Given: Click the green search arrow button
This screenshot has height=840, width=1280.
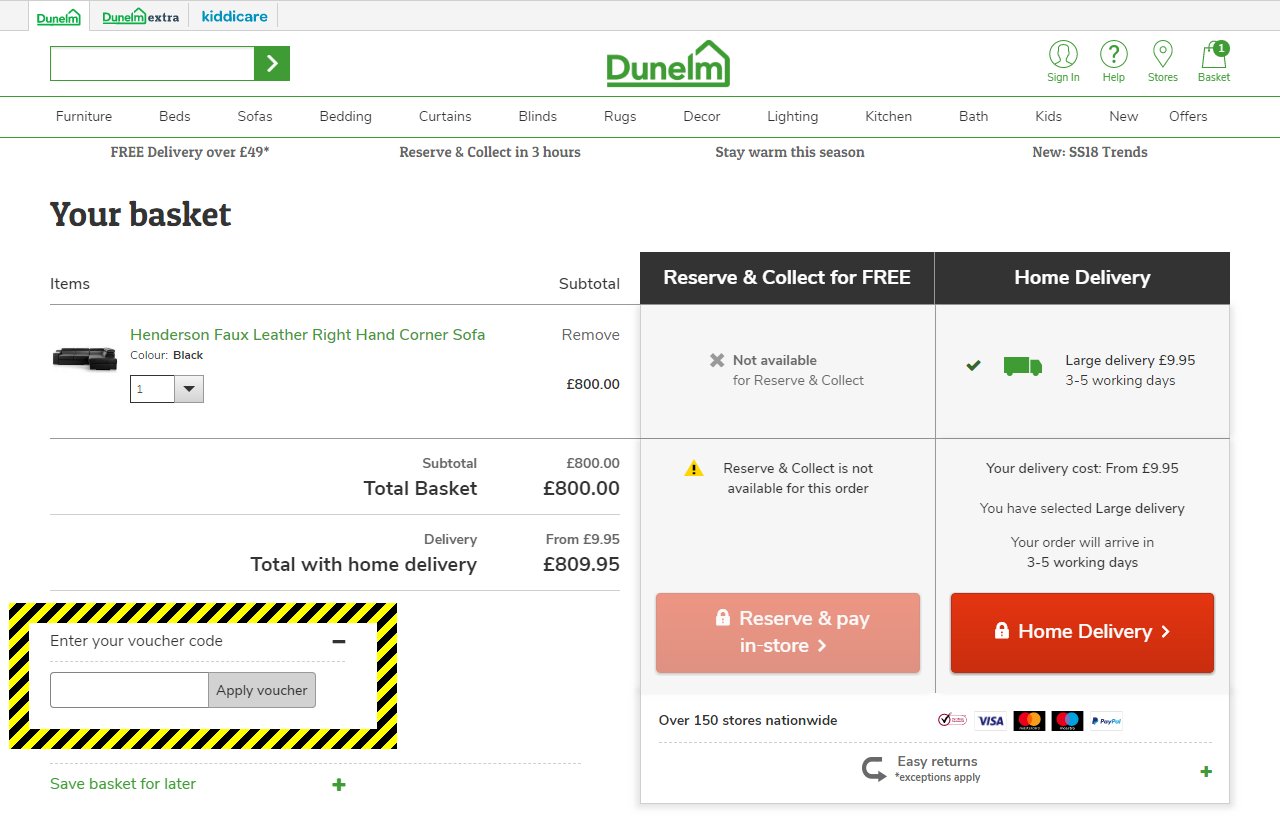Looking at the screenshot, I should pyautogui.click(x=272, y=64).
